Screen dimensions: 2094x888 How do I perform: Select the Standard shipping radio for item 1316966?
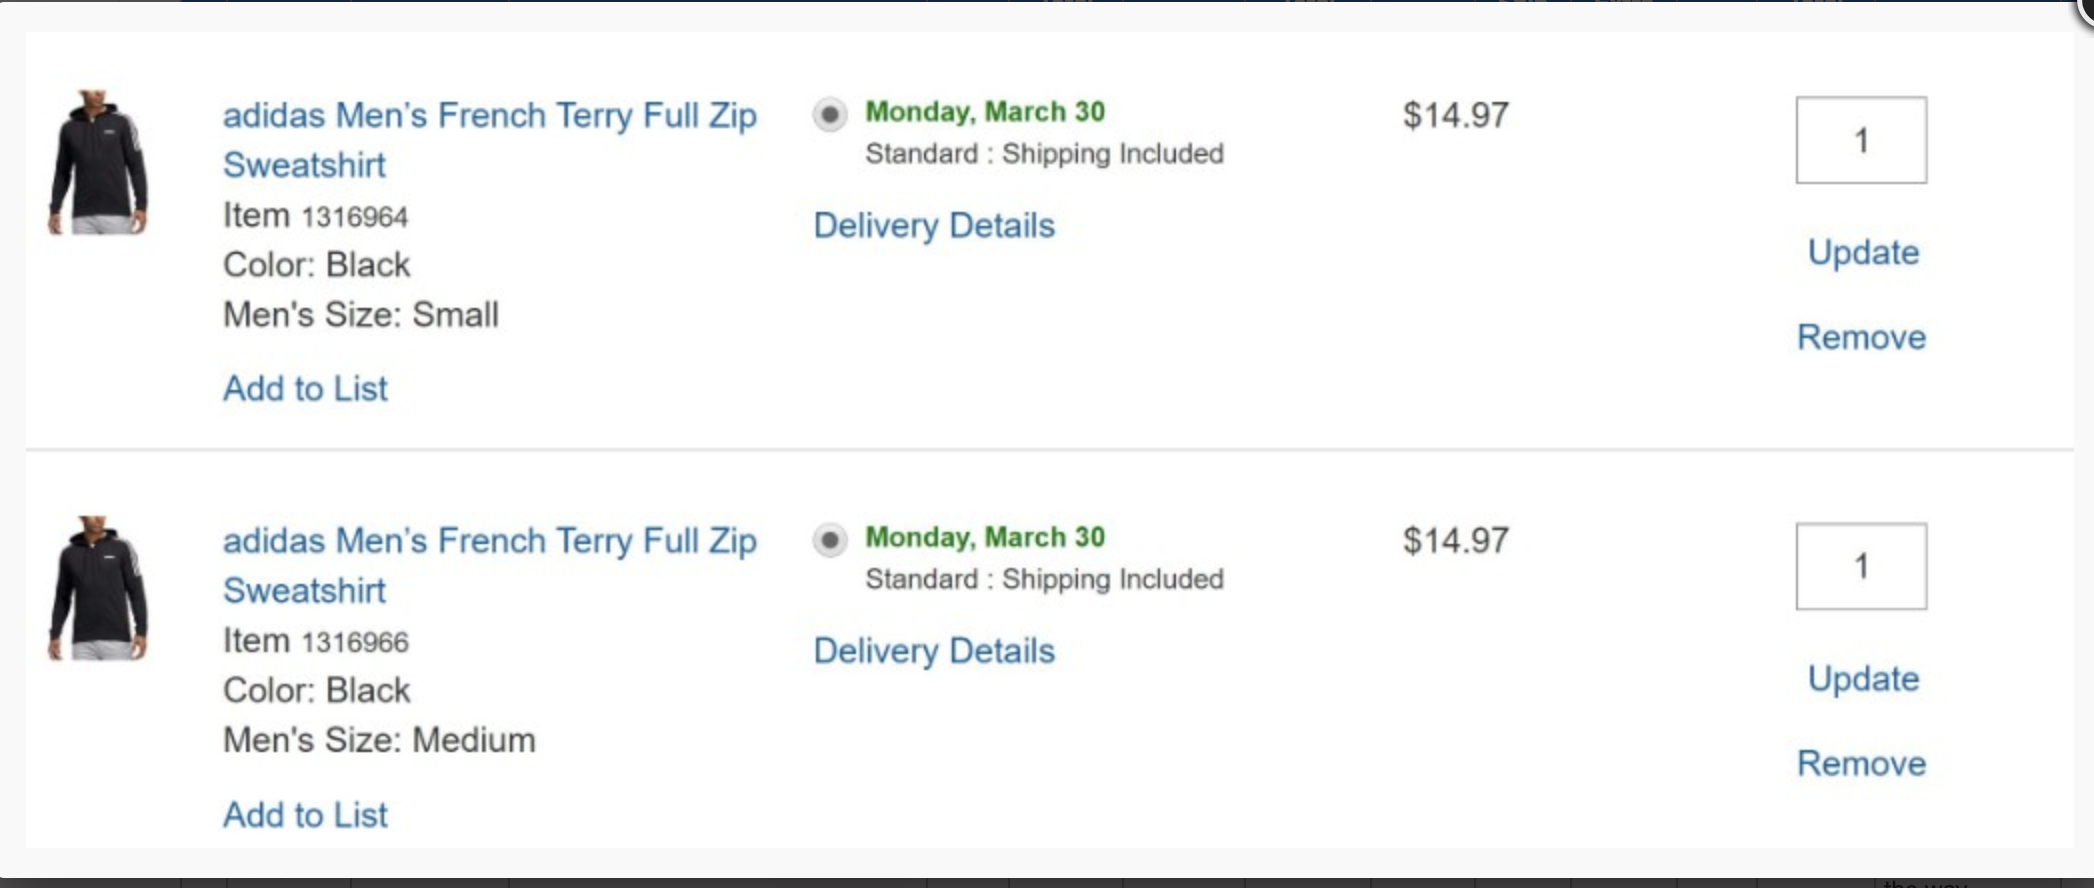(830, 541)
